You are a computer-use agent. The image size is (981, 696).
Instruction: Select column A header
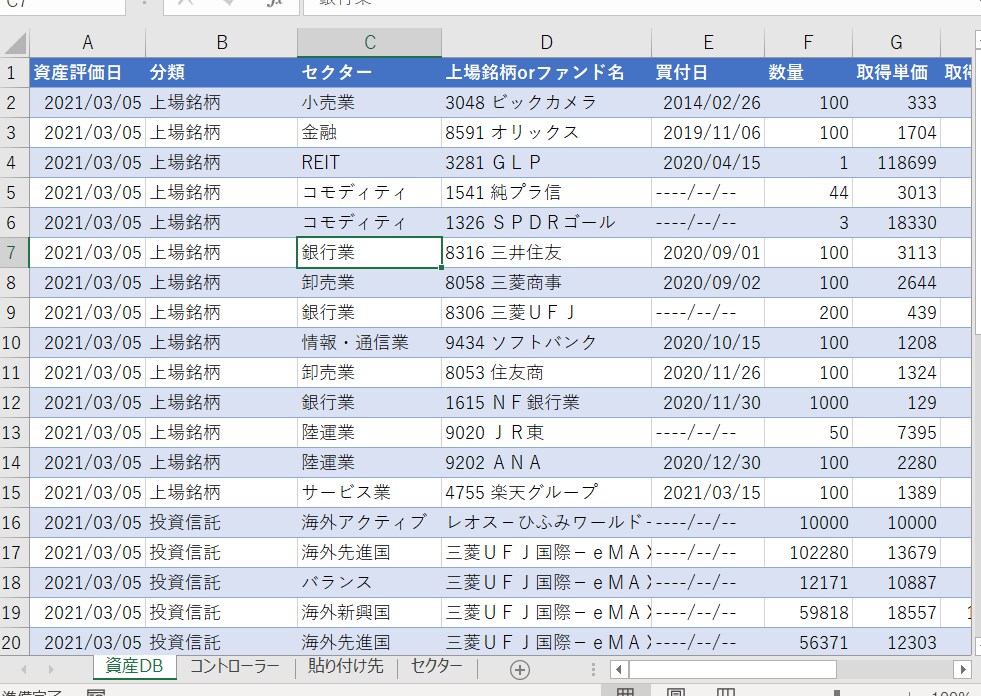click(x=88, y=43)
